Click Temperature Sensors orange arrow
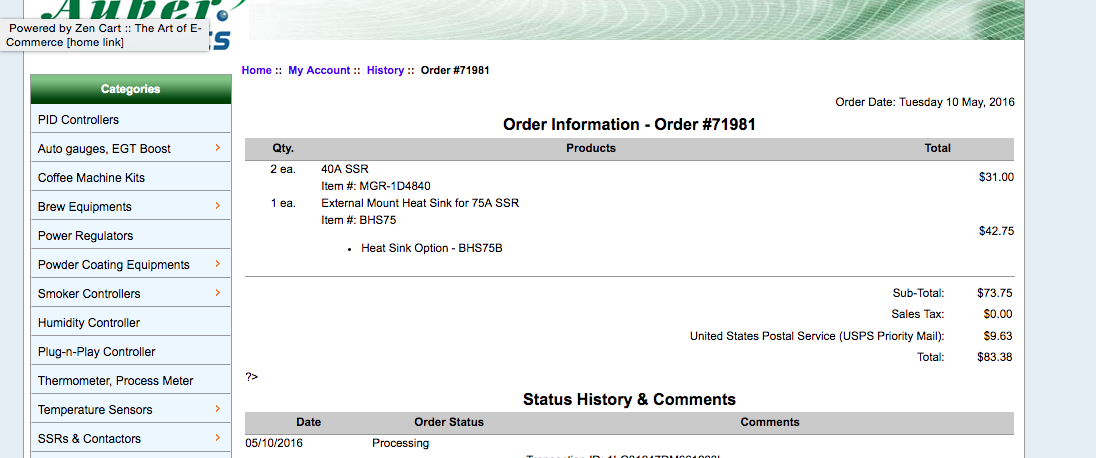The width and height of the screenshot is (1096, 458). (x=218, y=408)
